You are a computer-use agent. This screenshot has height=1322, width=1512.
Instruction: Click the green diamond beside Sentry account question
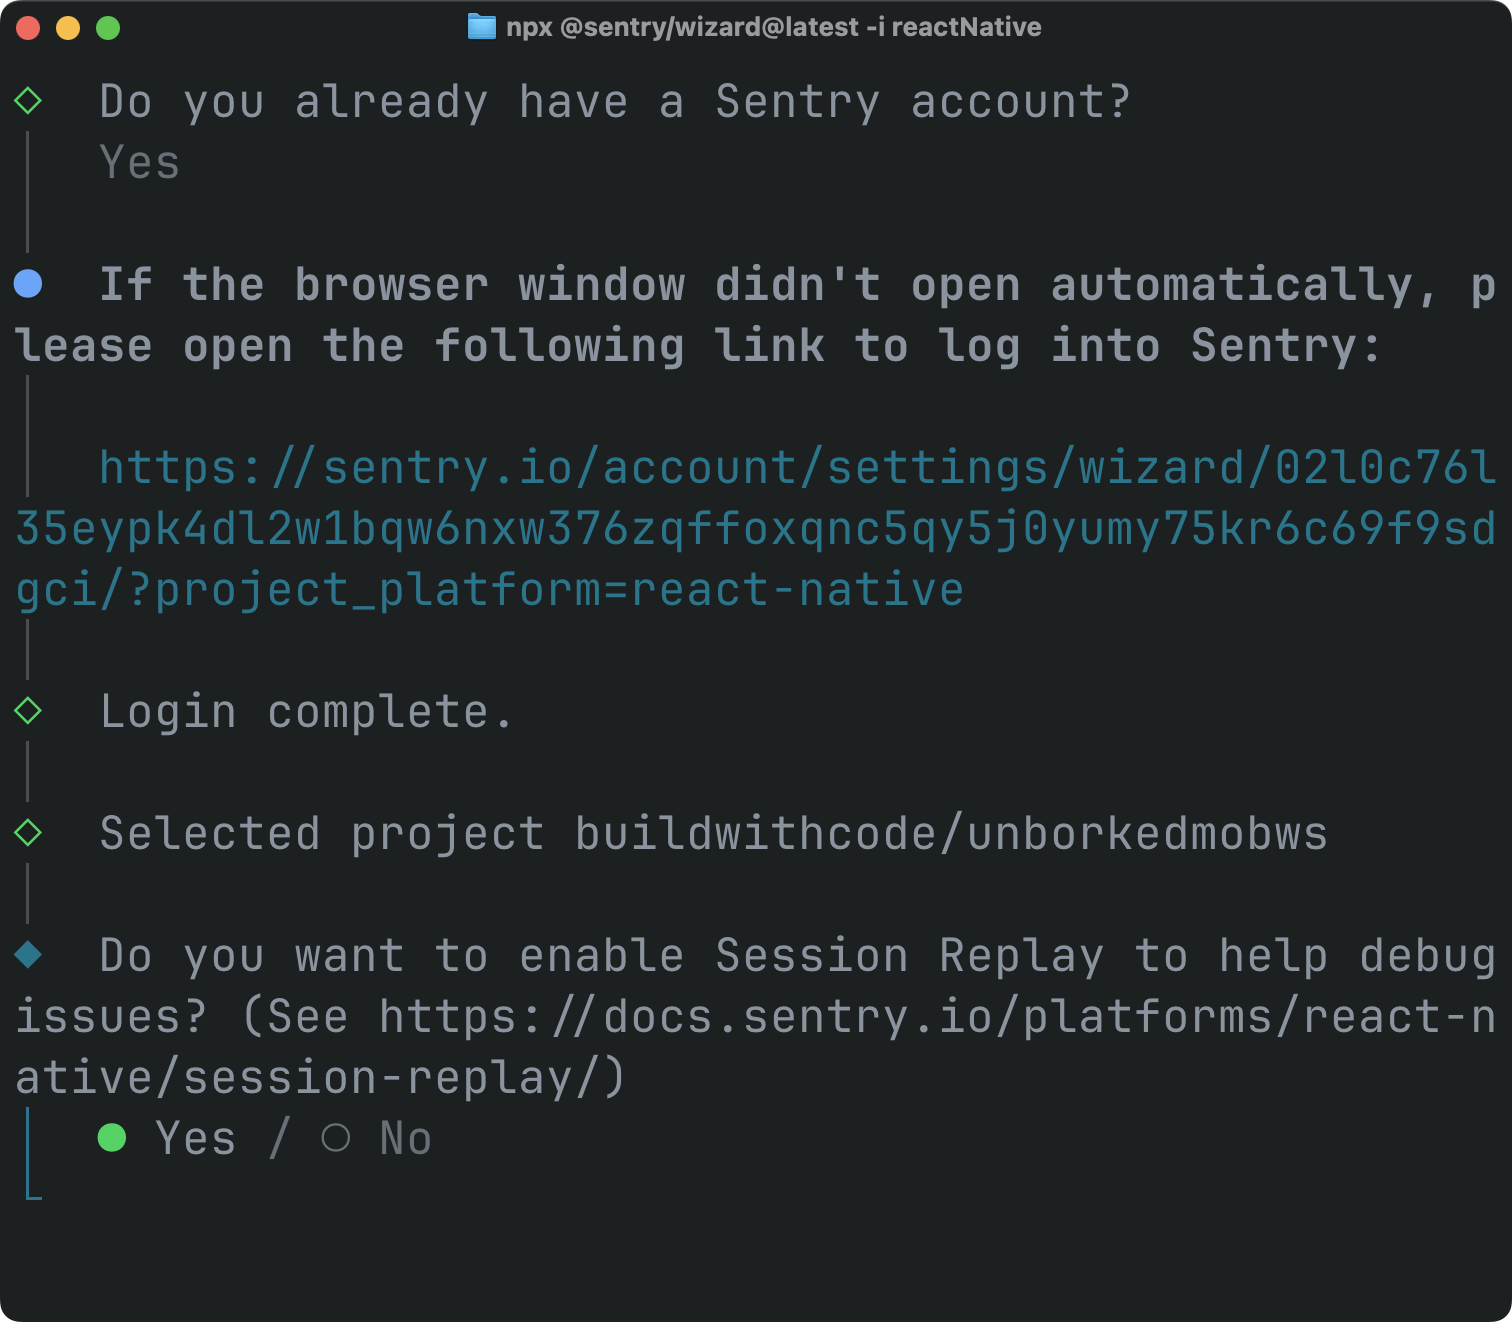(28, 101)
